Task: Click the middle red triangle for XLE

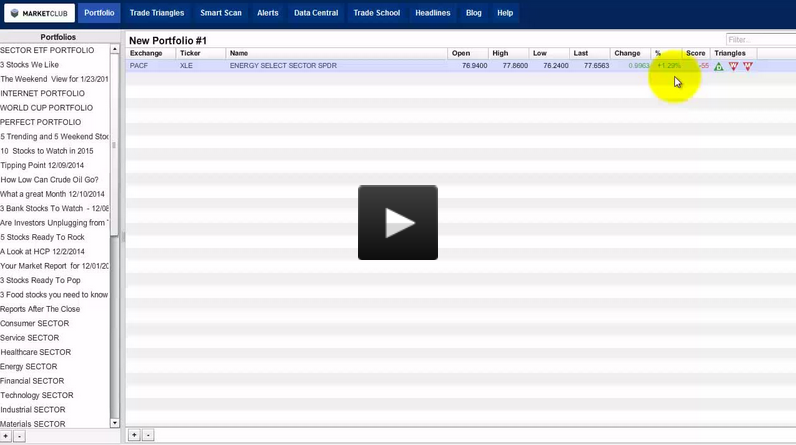Action: point(733,66)
